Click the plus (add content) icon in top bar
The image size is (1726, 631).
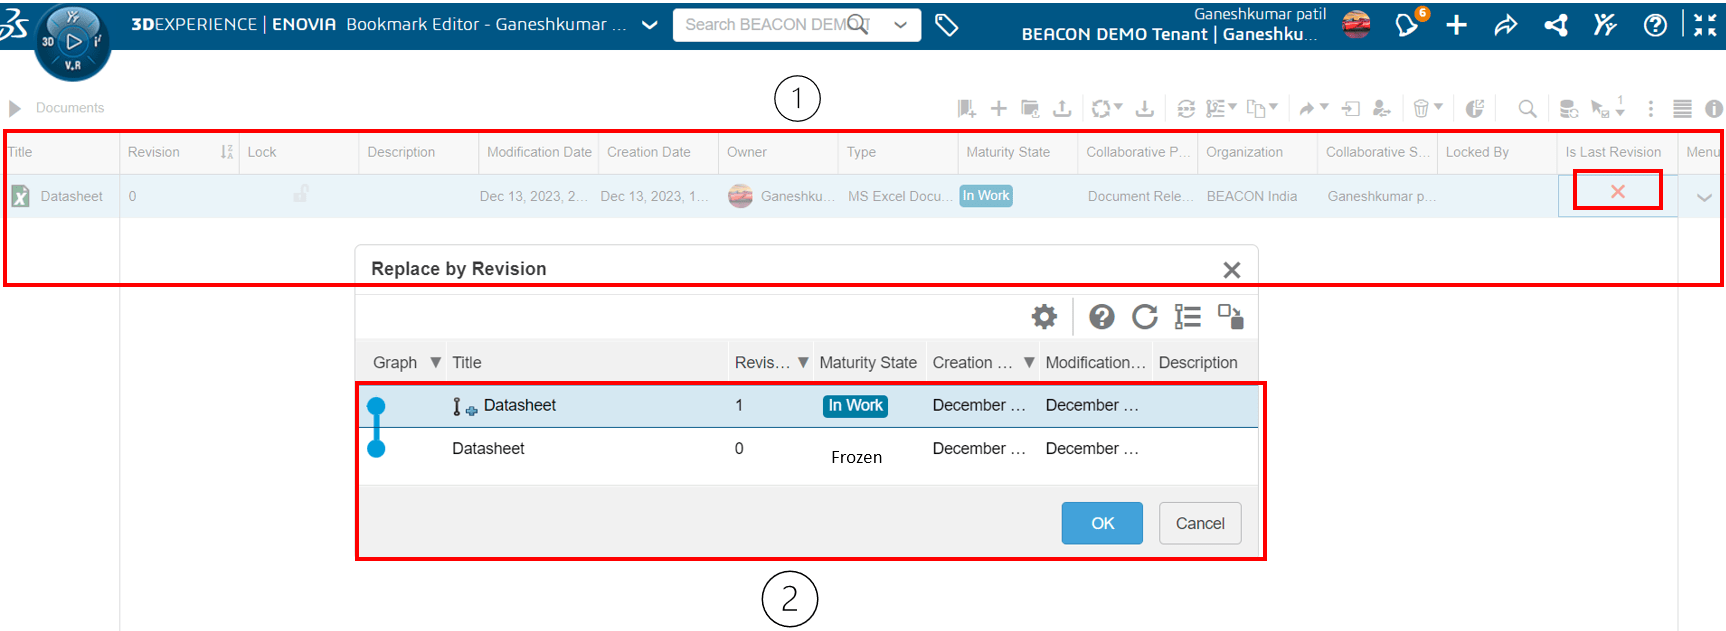tap(1457, 25)
